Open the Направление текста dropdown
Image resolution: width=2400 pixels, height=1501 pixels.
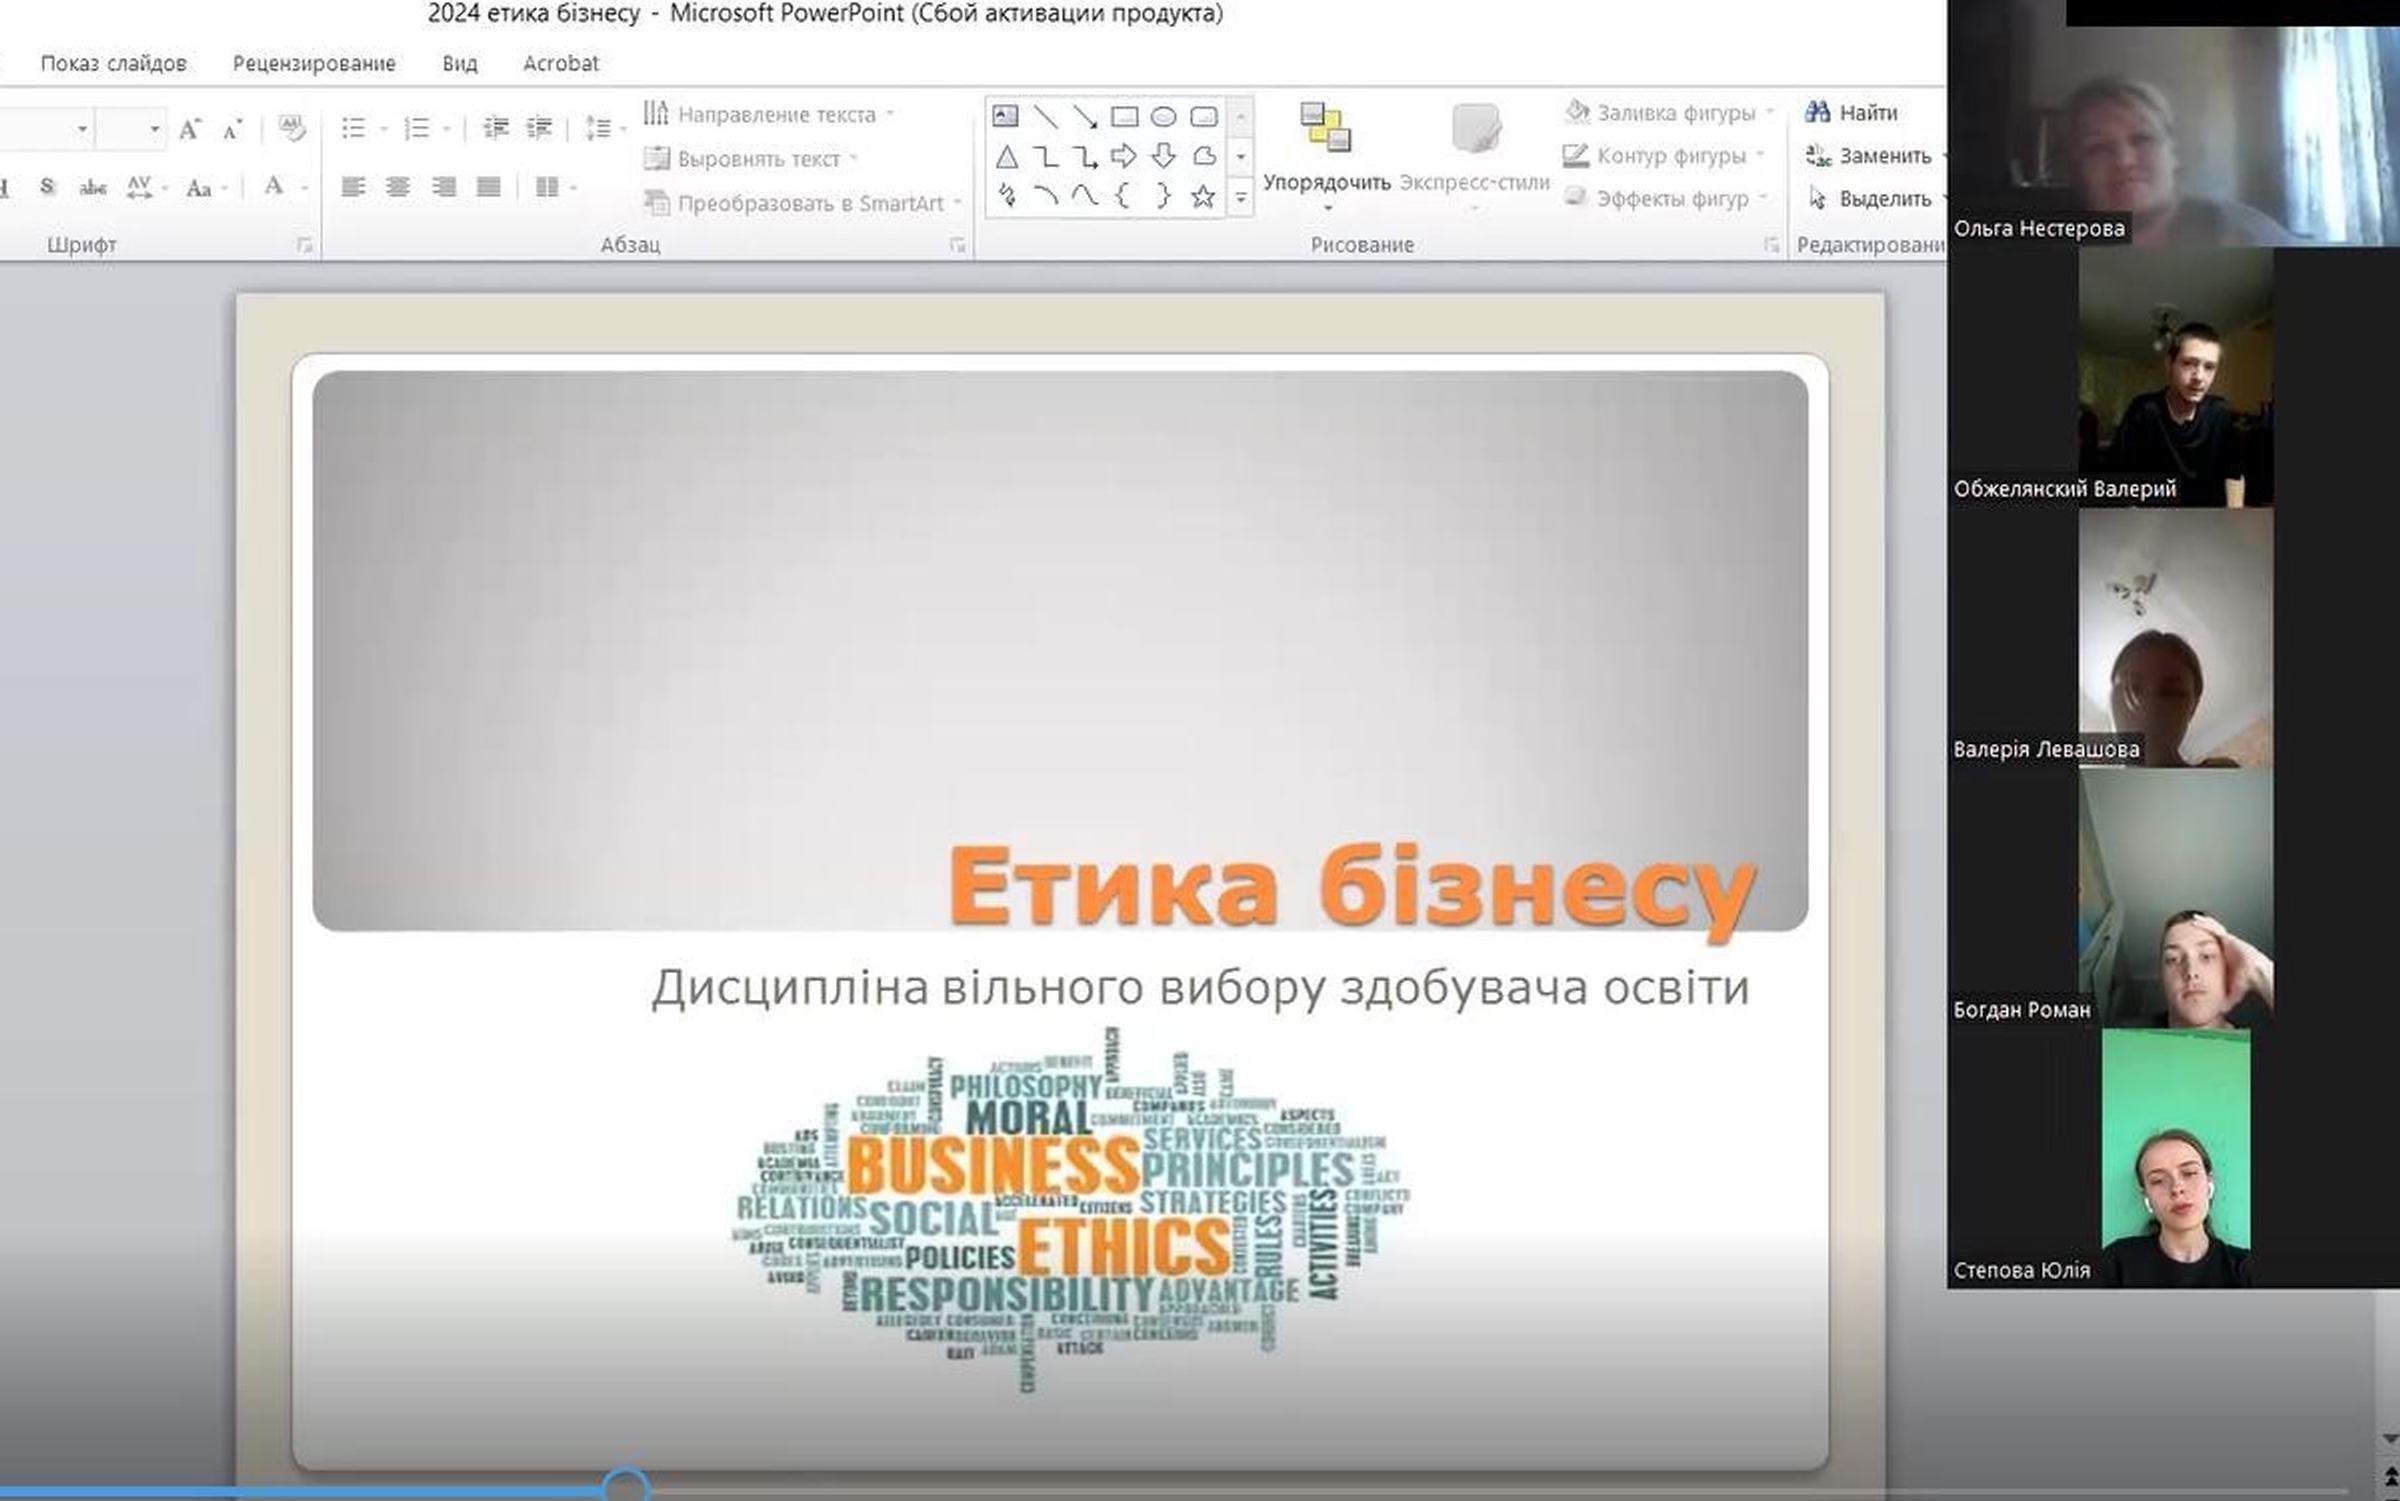click(x=775, y=114)
